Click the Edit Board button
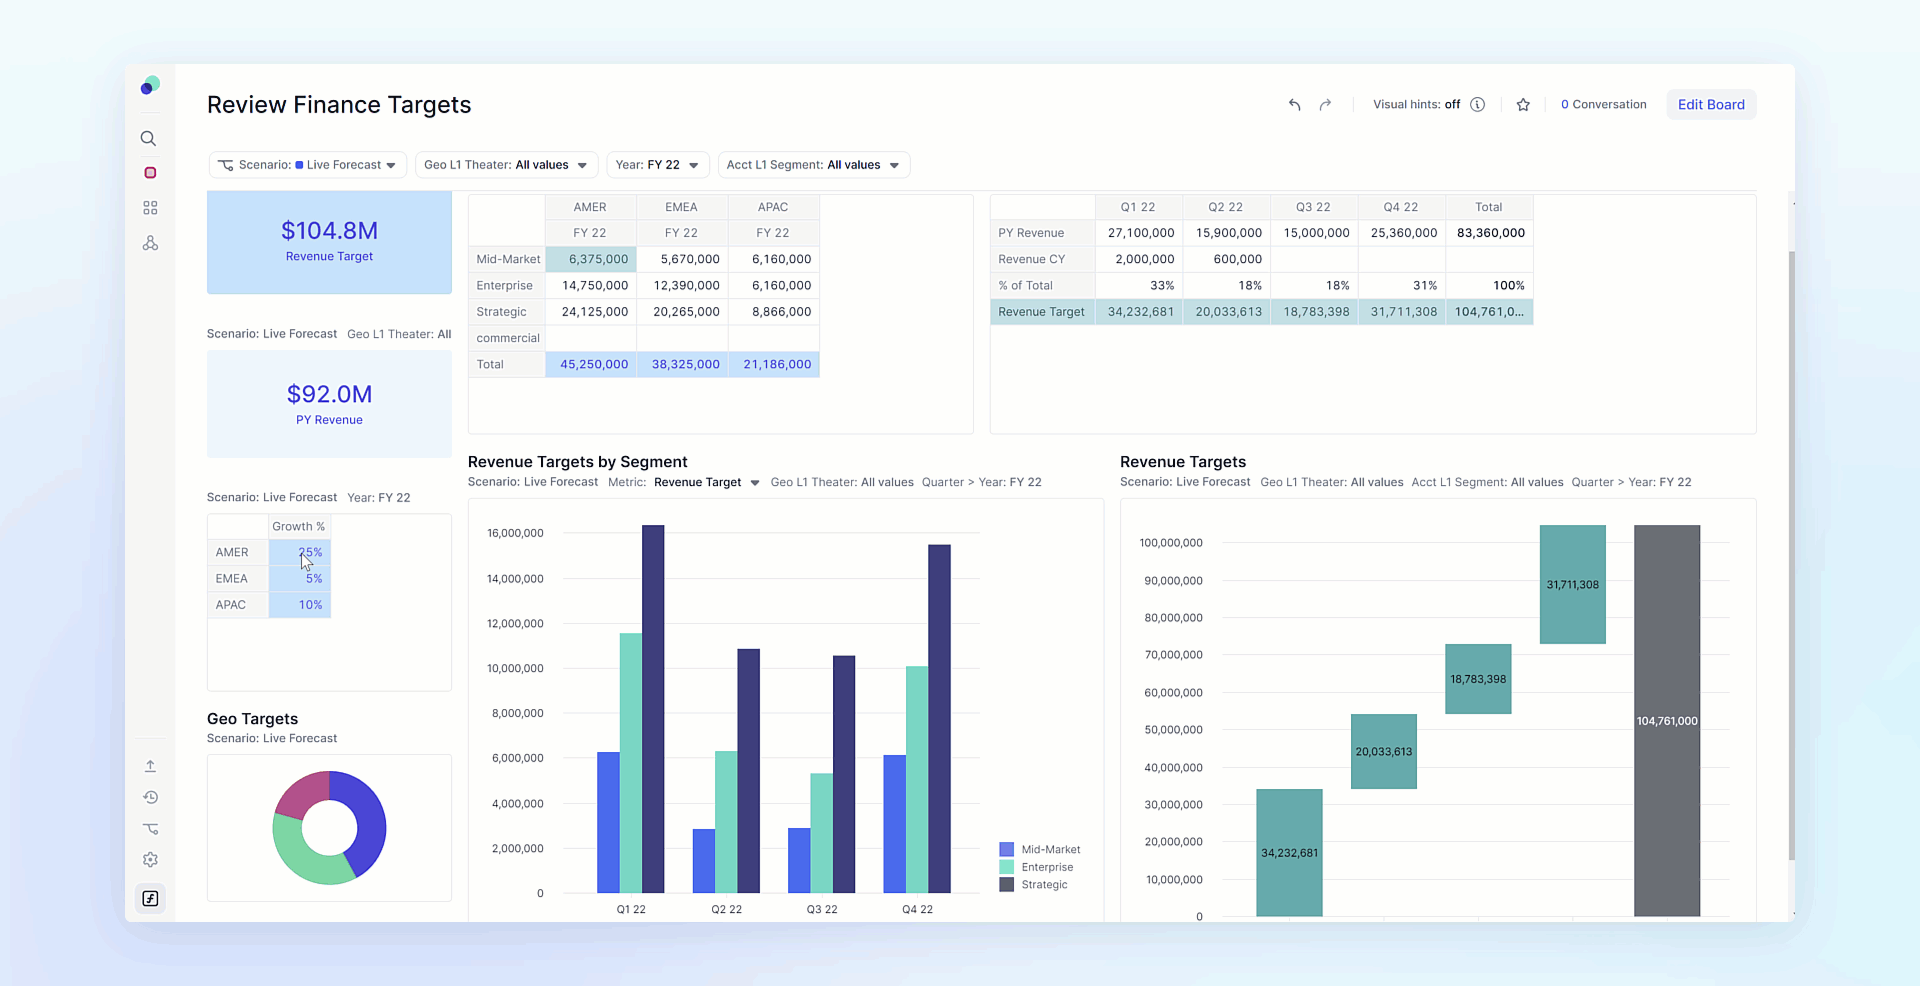The width and height of the screenshot is (1920, 986). click(1710, 105)
